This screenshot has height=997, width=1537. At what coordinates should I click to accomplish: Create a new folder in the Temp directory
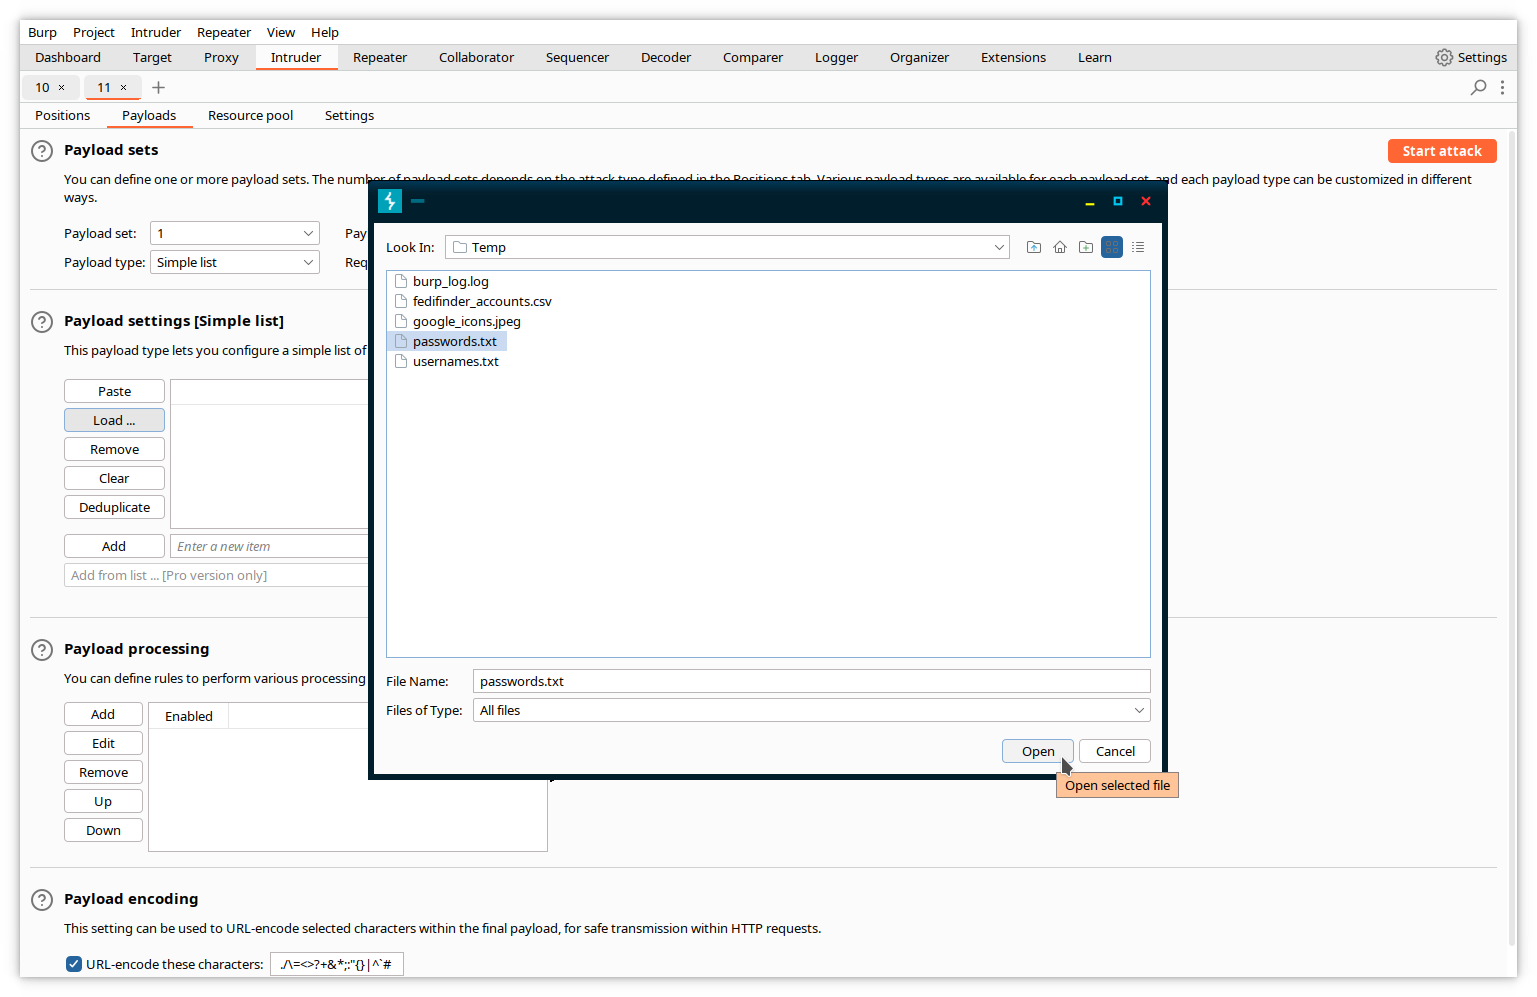[x=1086, y=247]
